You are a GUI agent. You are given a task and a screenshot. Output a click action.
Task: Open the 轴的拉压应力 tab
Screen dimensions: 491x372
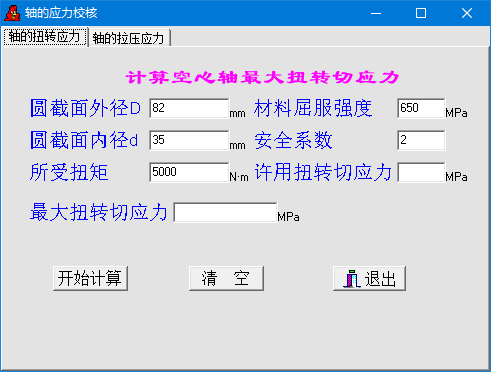(x=129, y=38)
